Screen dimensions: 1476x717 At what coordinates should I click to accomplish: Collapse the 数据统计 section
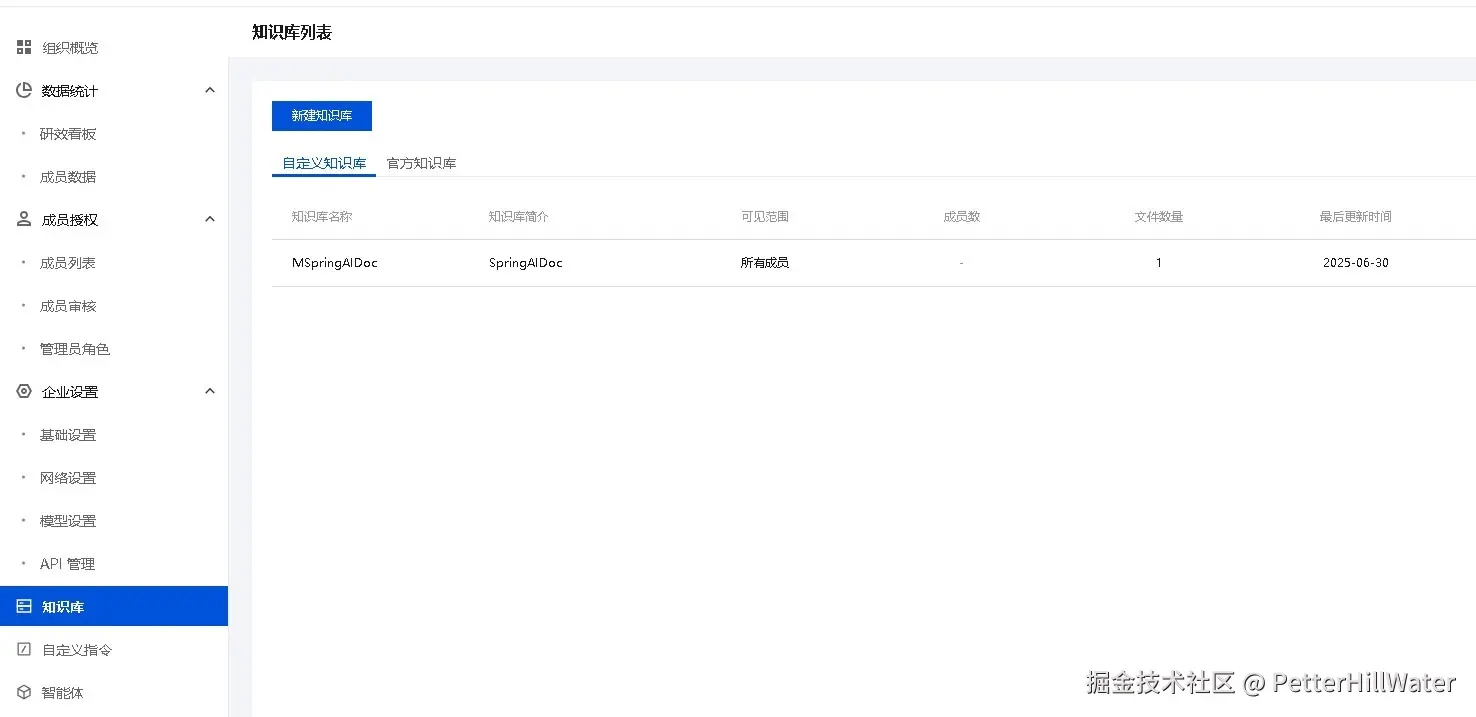pos(210,90)
